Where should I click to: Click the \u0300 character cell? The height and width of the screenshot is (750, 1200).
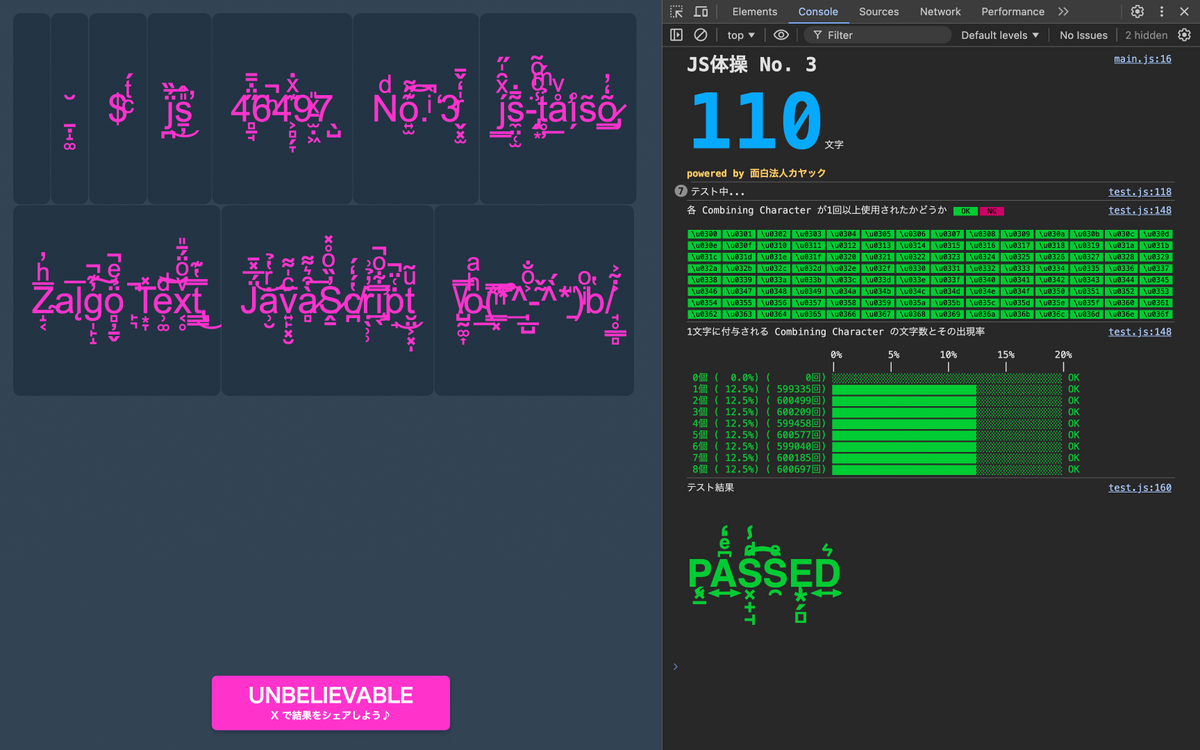[x=704, y=234]
